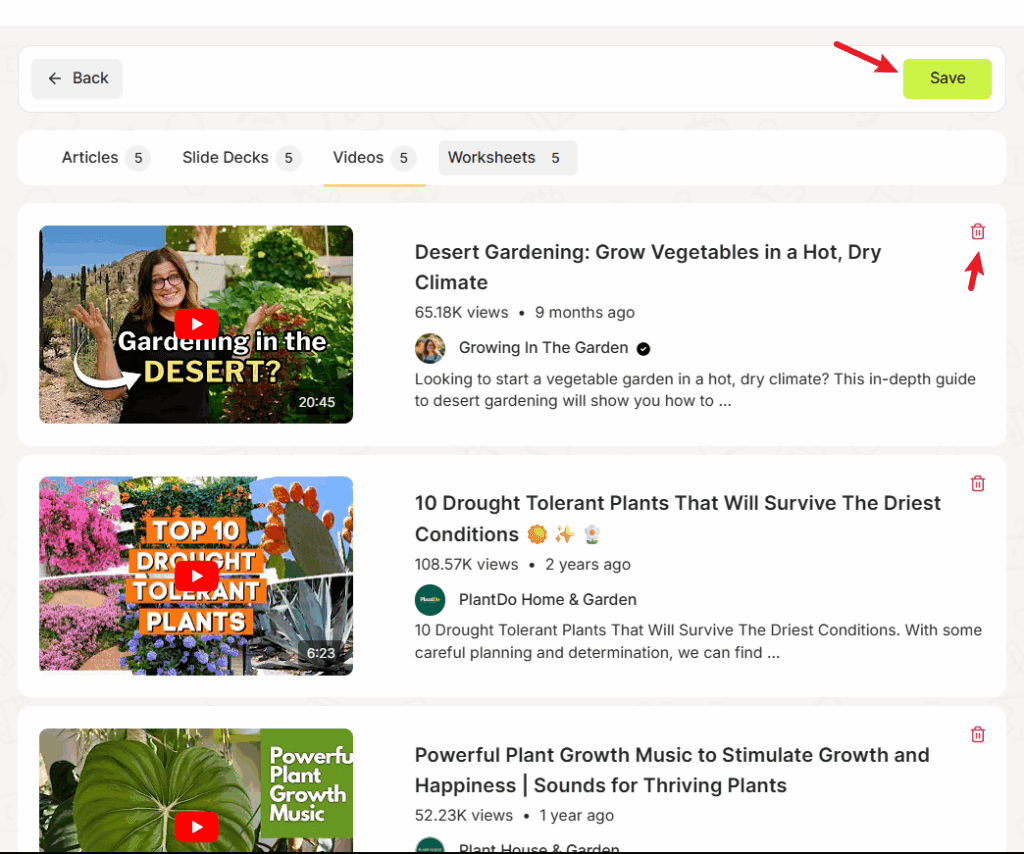Switch to the Slide Decks tab
Image resolution: width=1024 pixels, height=854 pixels.
(x=241, y=158)
